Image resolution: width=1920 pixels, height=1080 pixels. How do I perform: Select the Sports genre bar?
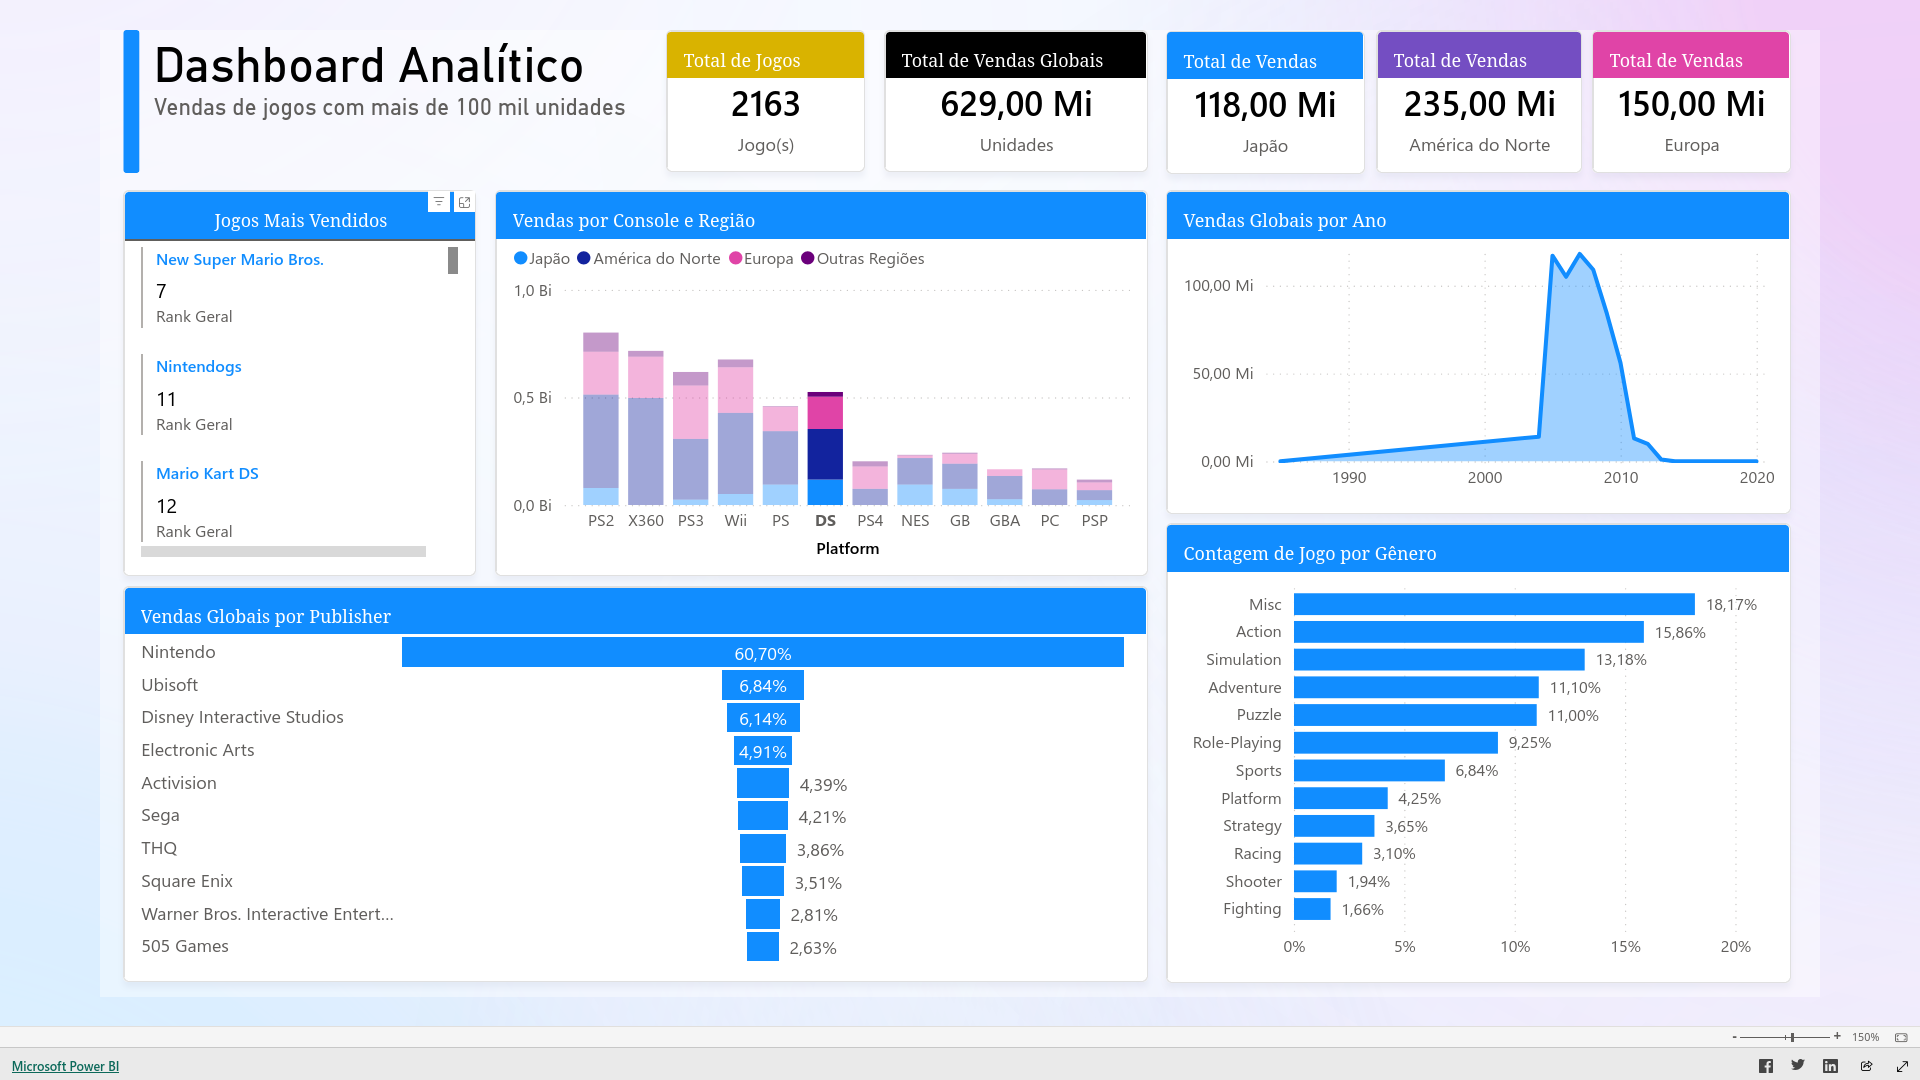point(1369,770)
